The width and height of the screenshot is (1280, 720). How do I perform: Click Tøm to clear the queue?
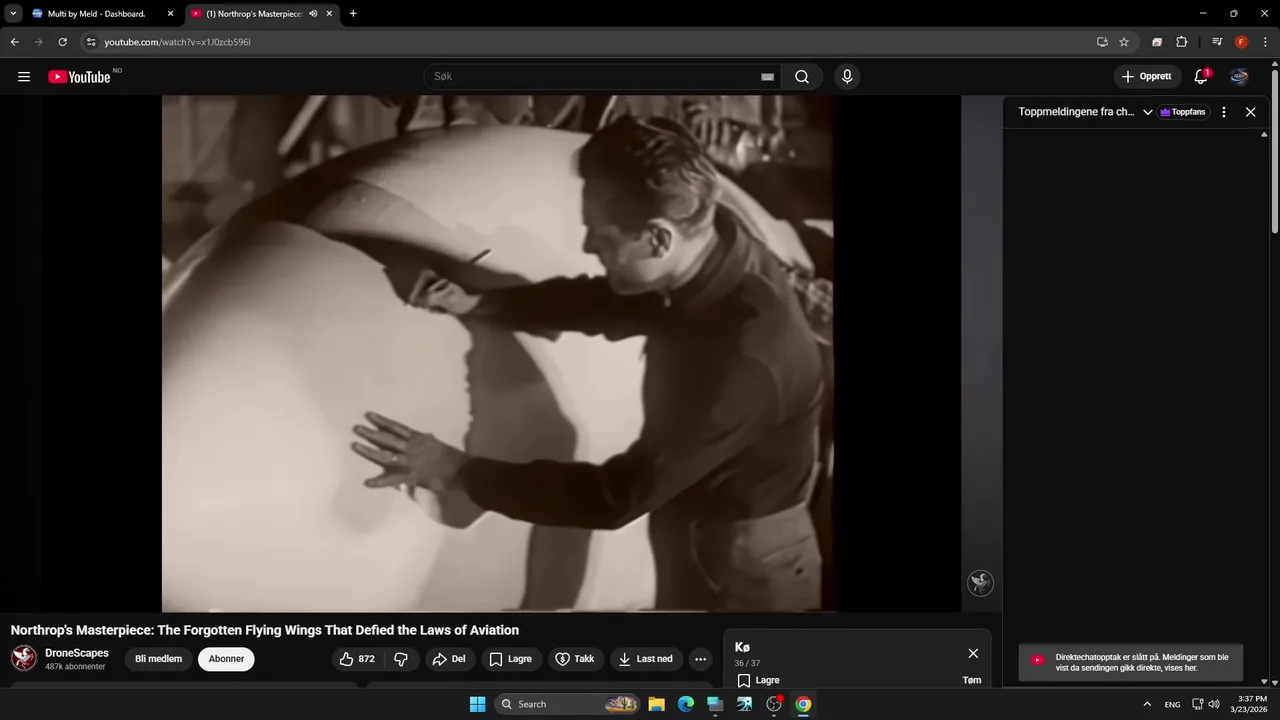point(971,680)
